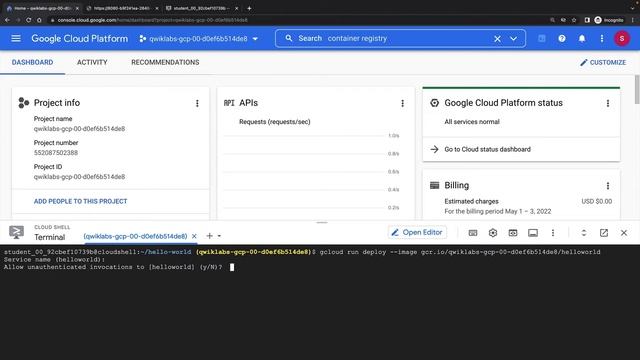This screenshot has width=640, height=360.
Task: Click the Cloud Shell terminal logo icon
Action: tap(16, 232)
